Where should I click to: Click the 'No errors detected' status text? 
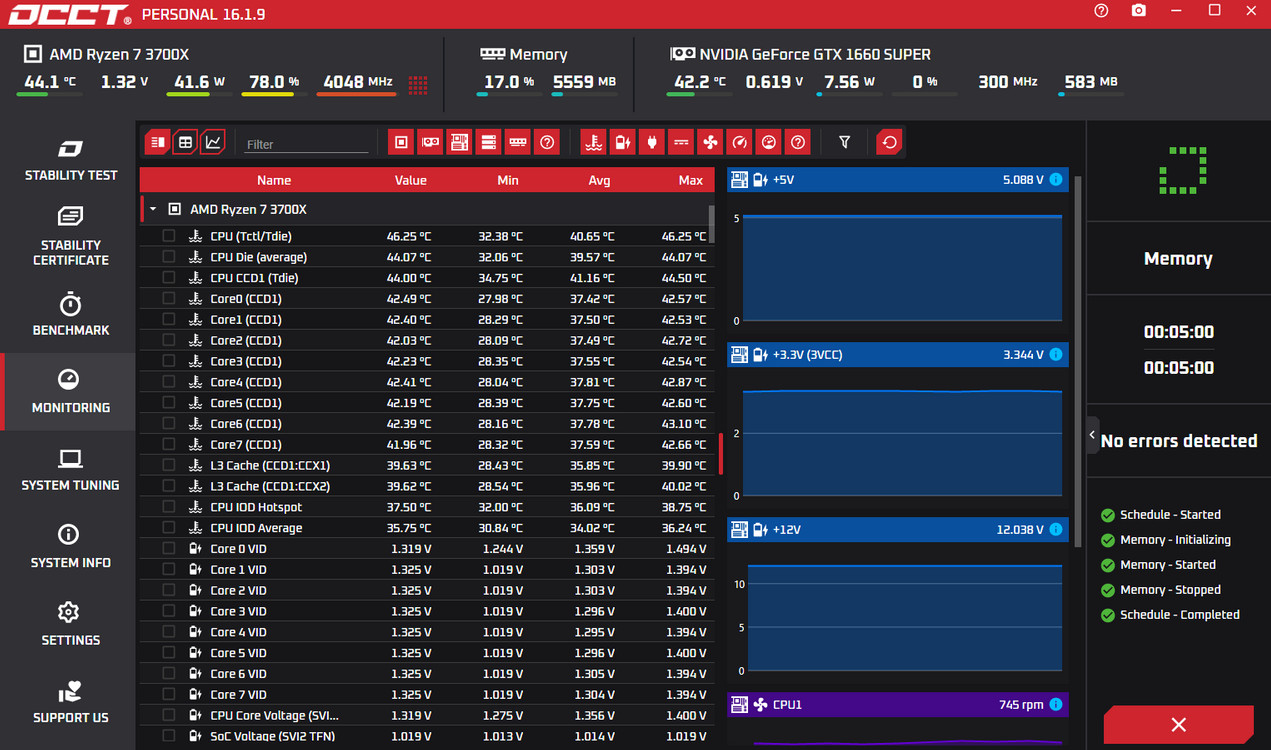(1179, 441)
